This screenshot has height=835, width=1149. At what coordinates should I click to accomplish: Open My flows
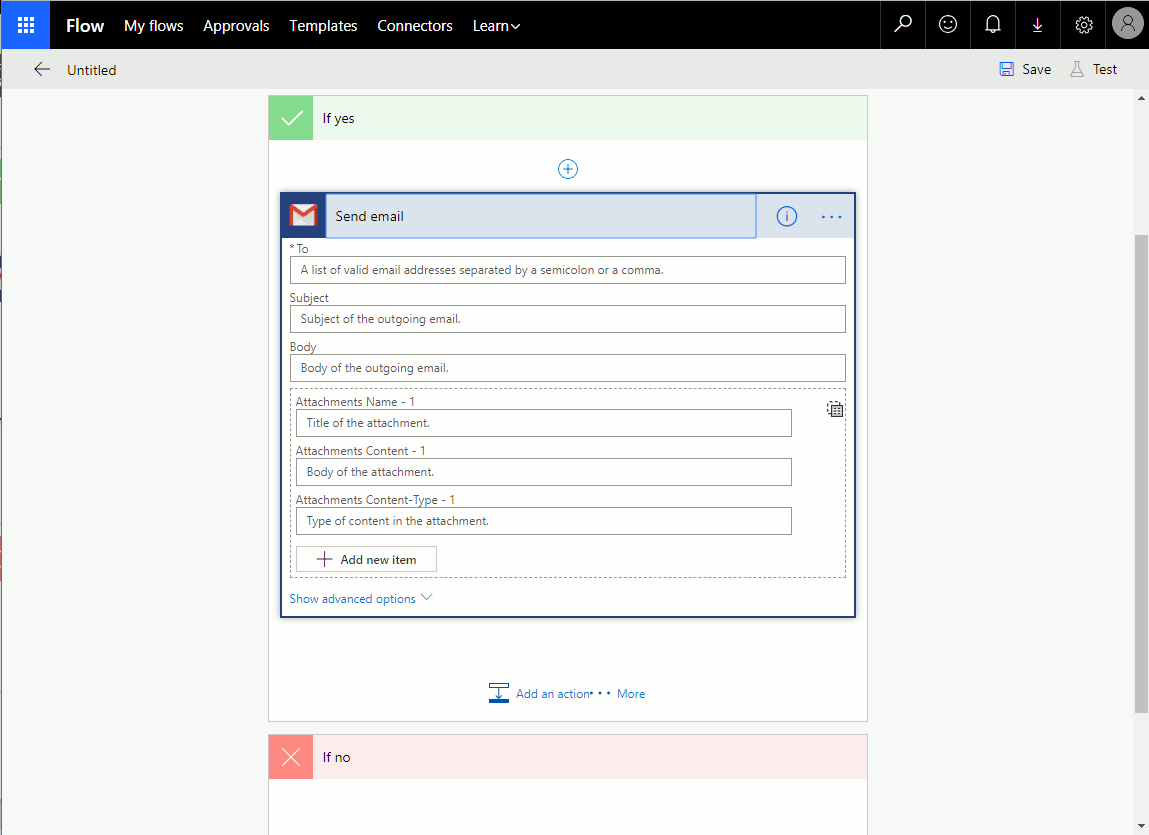(154, 26)
